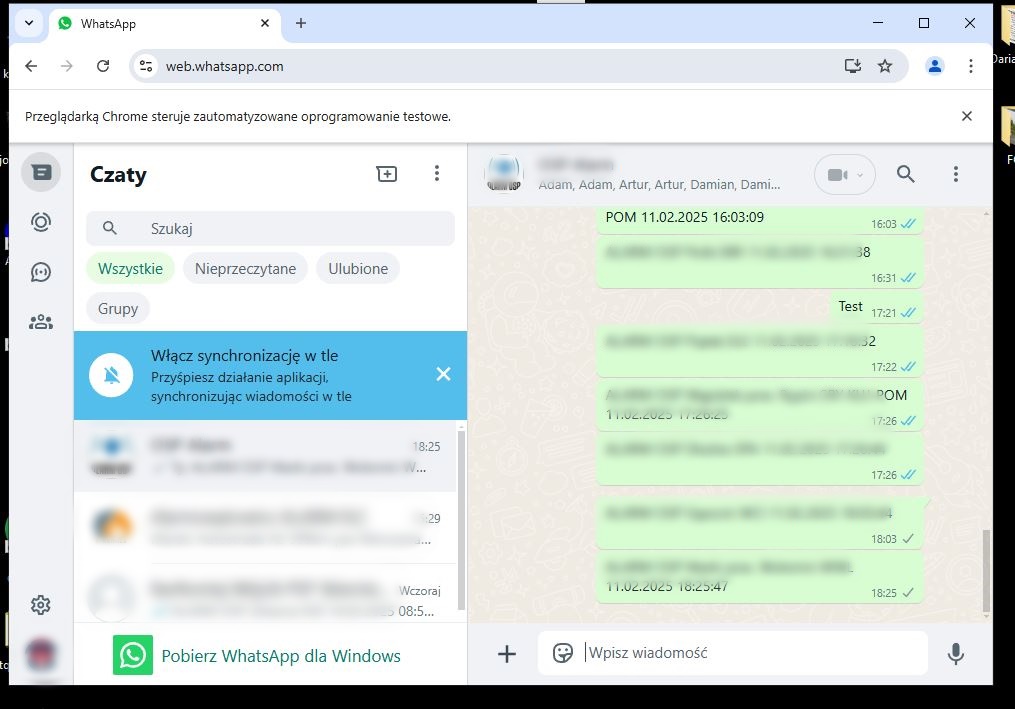The height and width of the screenshot is (709, 1015).
Task: Click the conversation scrollbar thumb
Action: 986,570
